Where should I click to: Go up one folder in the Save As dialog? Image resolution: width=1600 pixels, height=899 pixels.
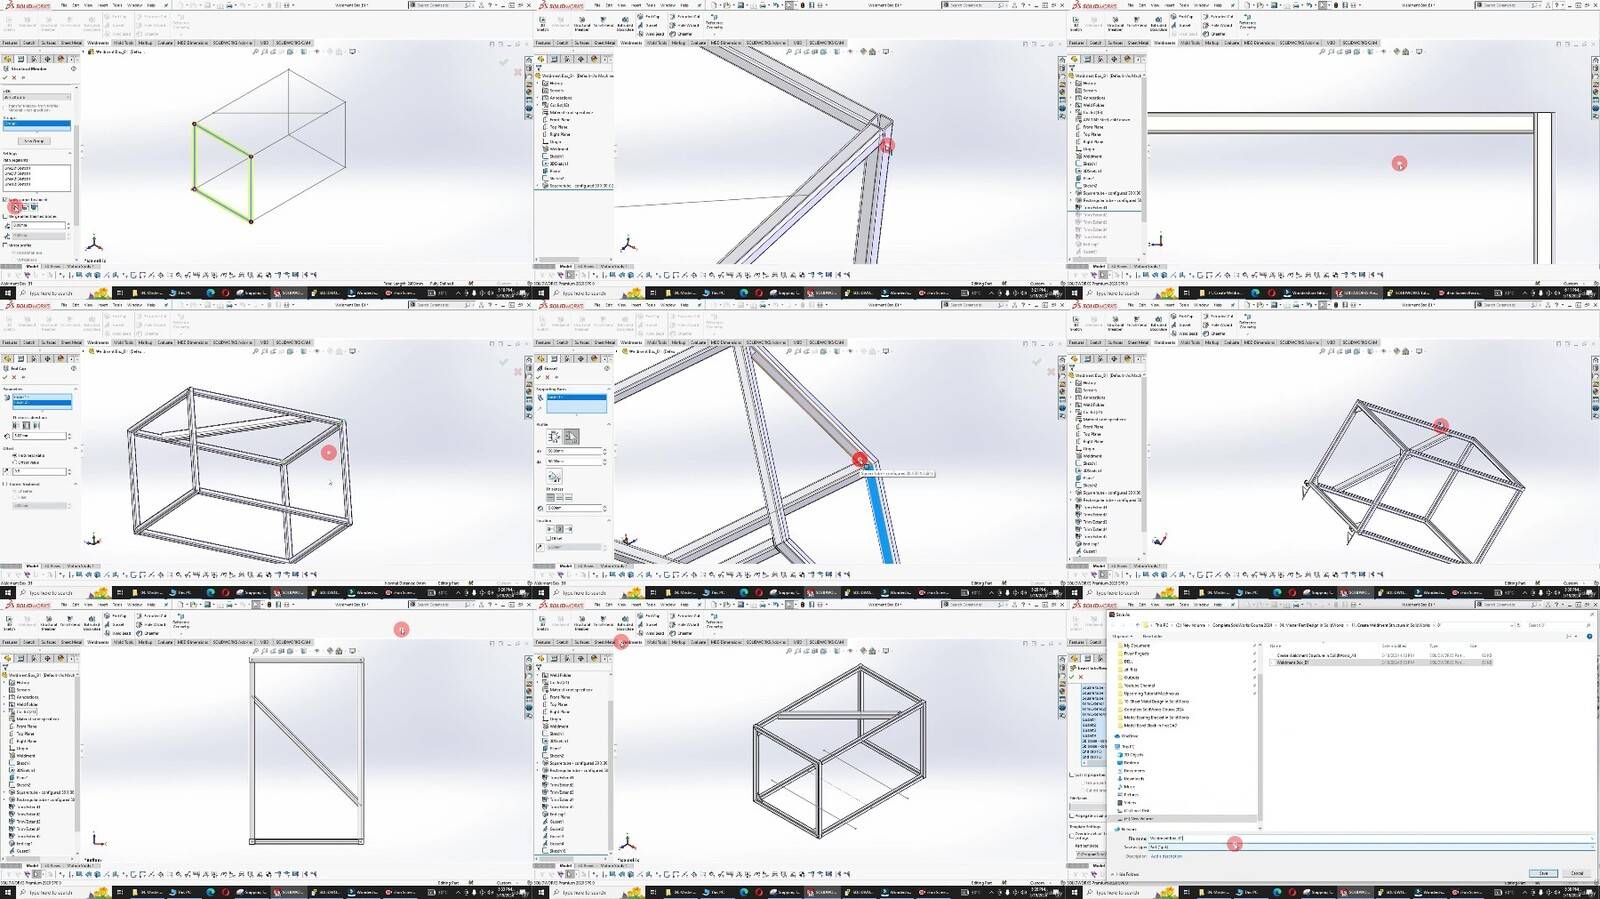[1138, 625]
